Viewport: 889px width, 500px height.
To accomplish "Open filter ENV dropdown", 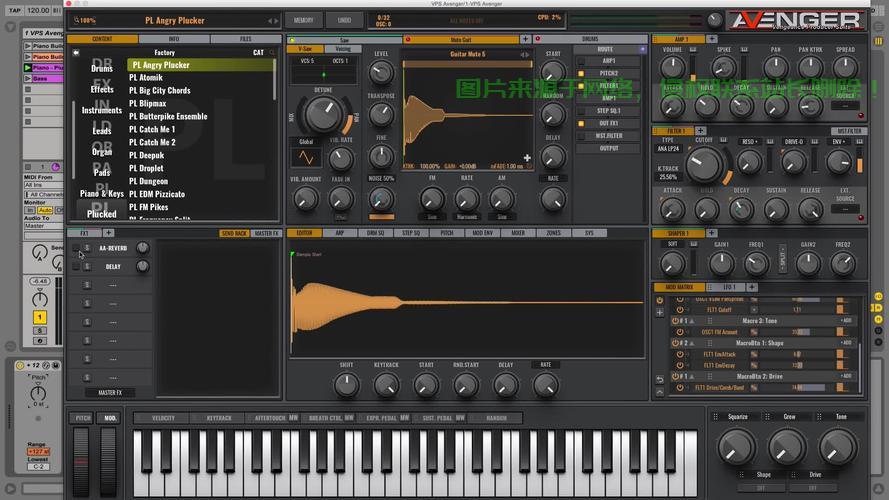I will 839,141.
